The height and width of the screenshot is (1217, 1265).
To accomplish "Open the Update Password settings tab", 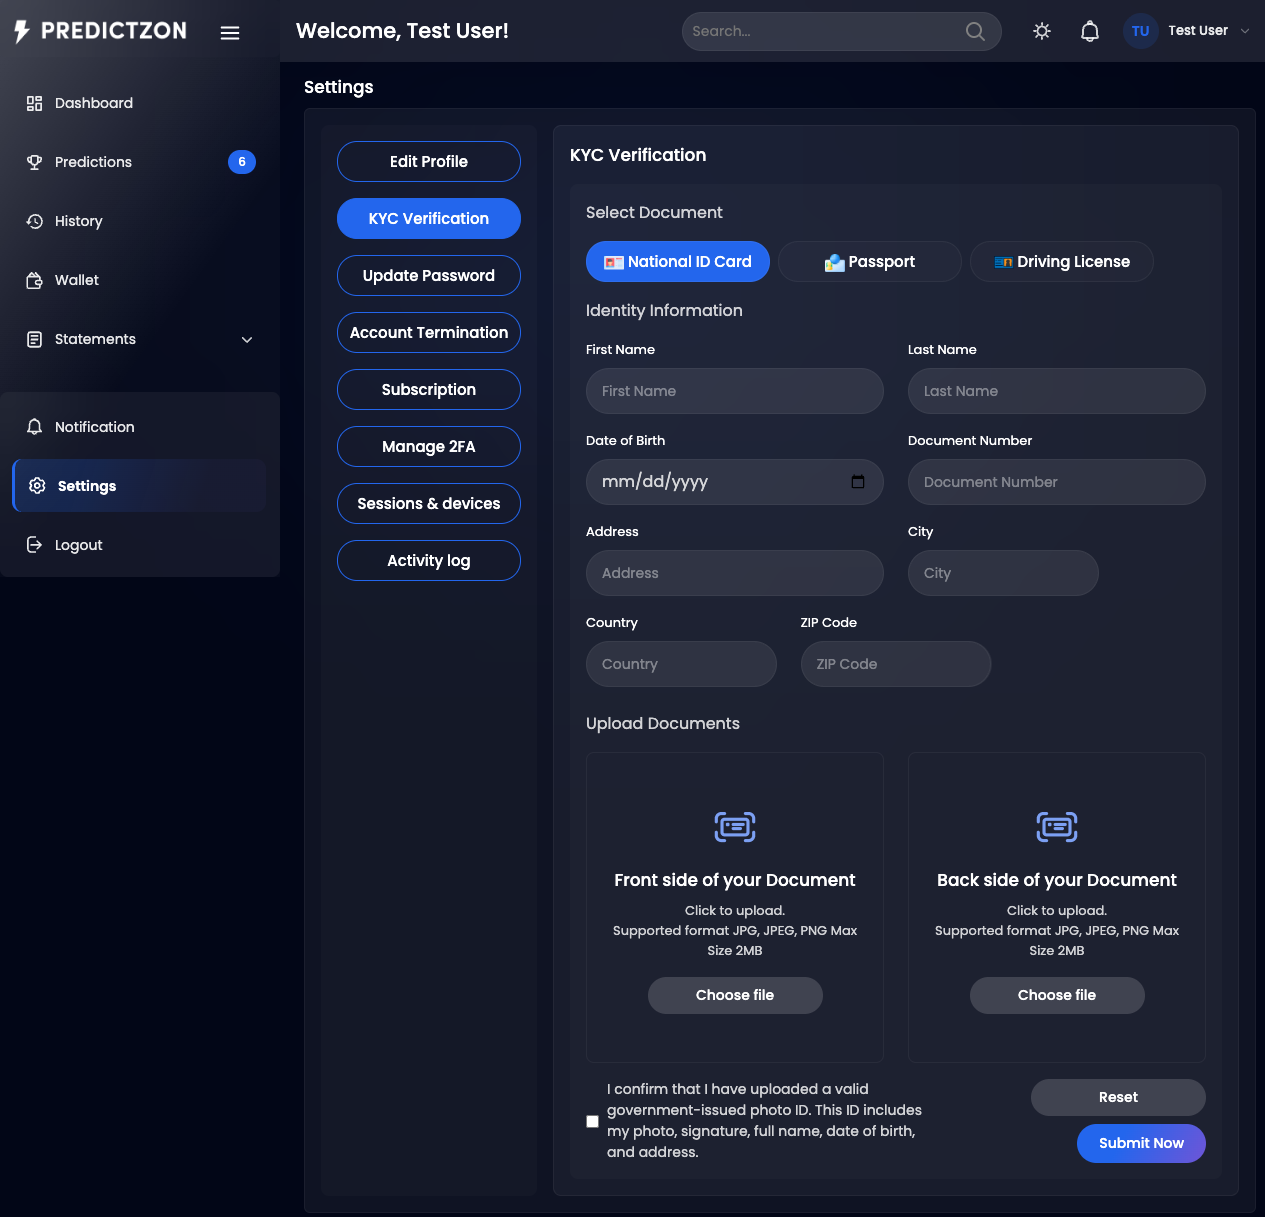I will pos(429,276).
